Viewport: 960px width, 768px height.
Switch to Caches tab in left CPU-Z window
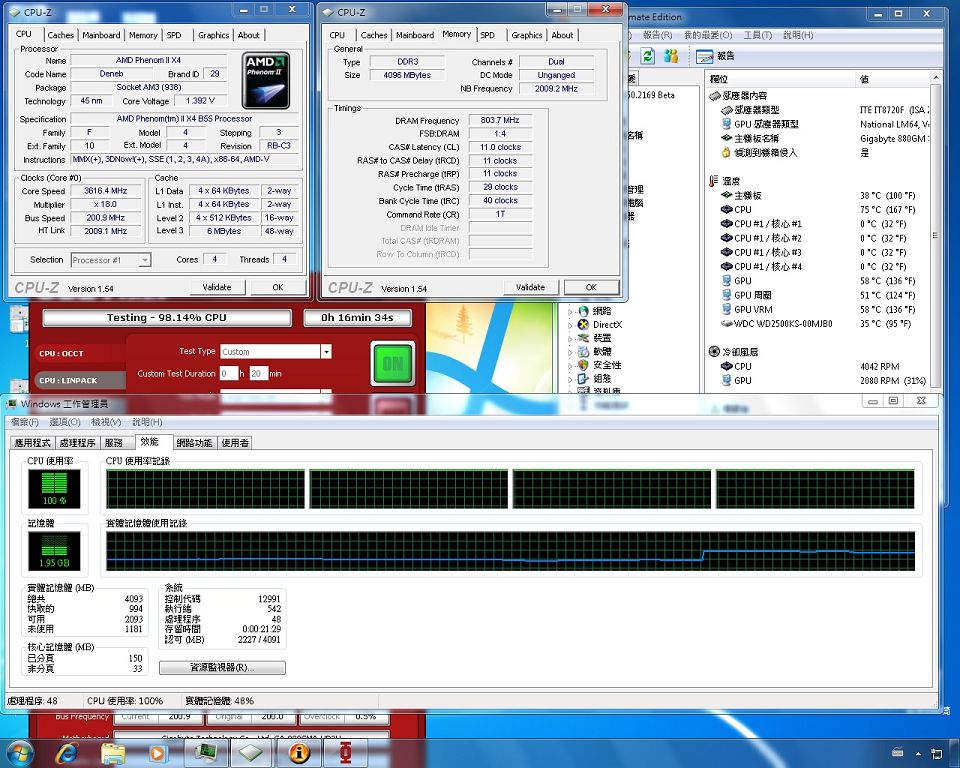pos(61,36)
